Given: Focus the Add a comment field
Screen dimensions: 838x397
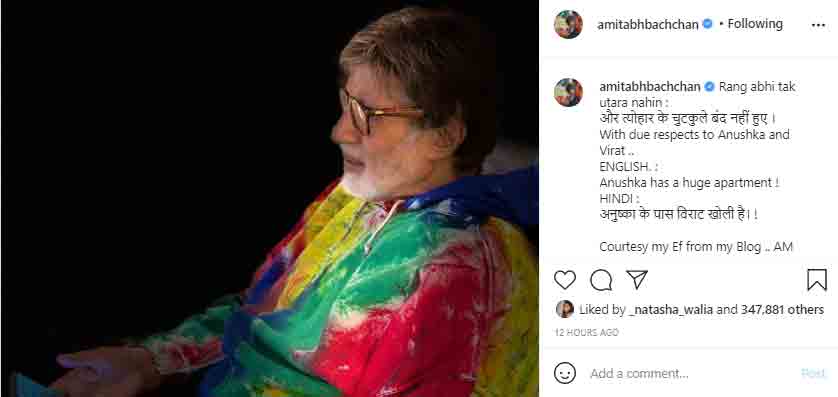Looking at the screenshot, I should 689,373.
